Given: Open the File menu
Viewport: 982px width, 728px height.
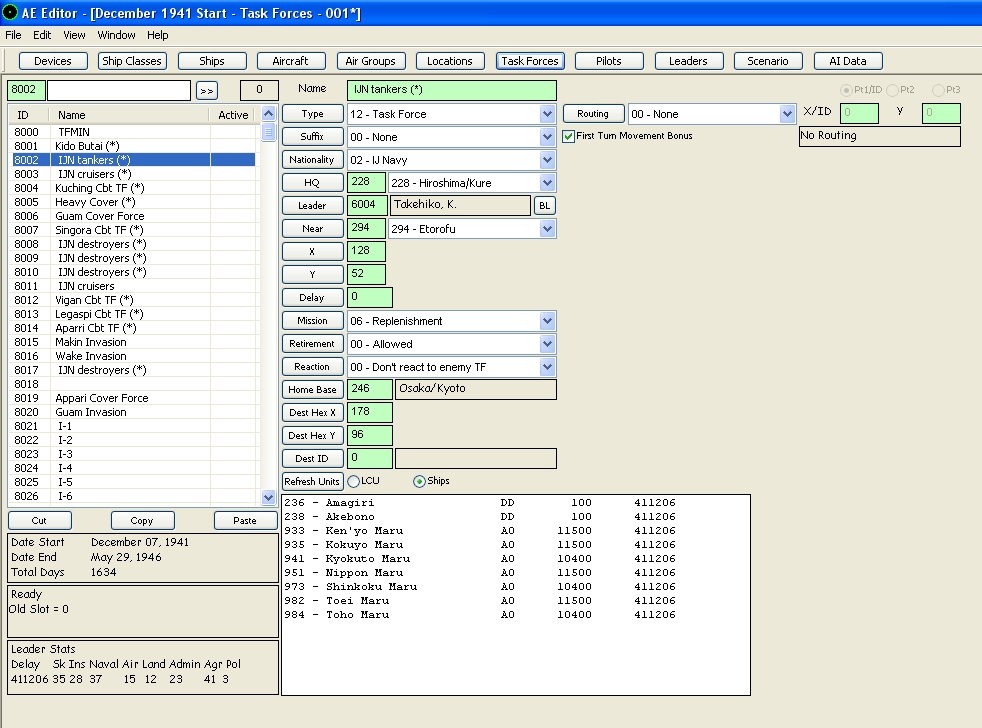Looking at the screenshot, I should 13,35.
